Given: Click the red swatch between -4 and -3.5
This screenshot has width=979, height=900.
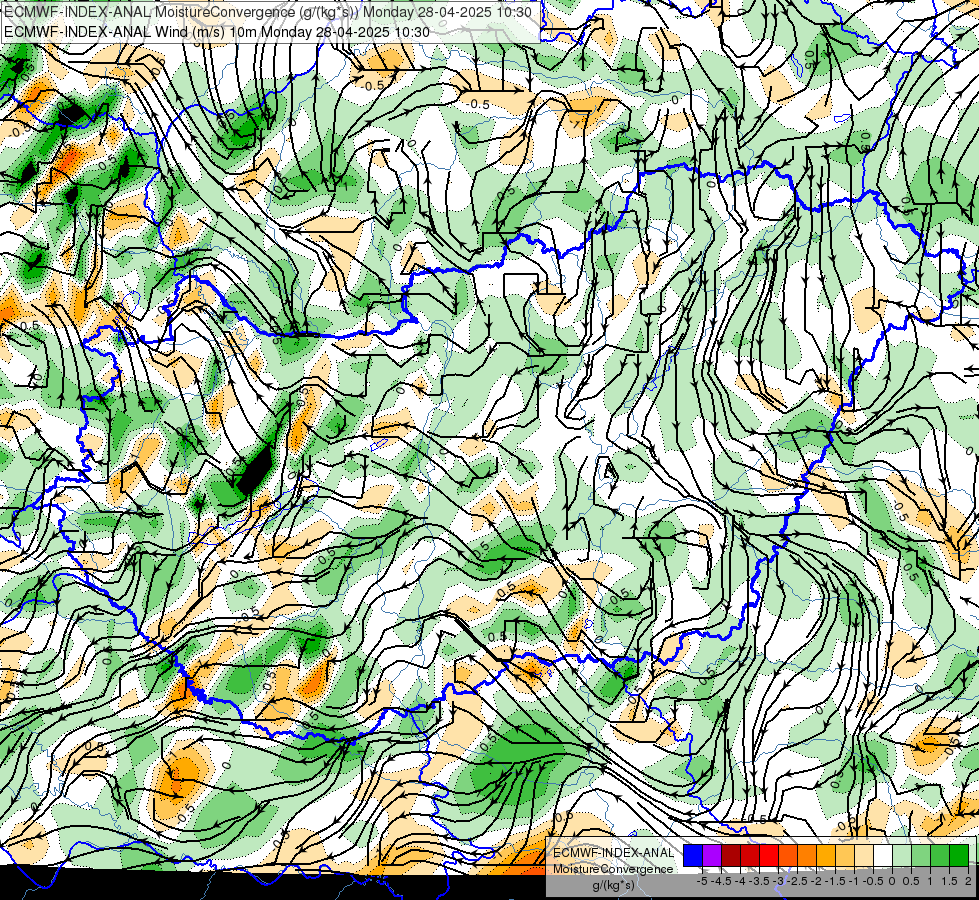Looking at the screenshot, I should tap(750, 856).
